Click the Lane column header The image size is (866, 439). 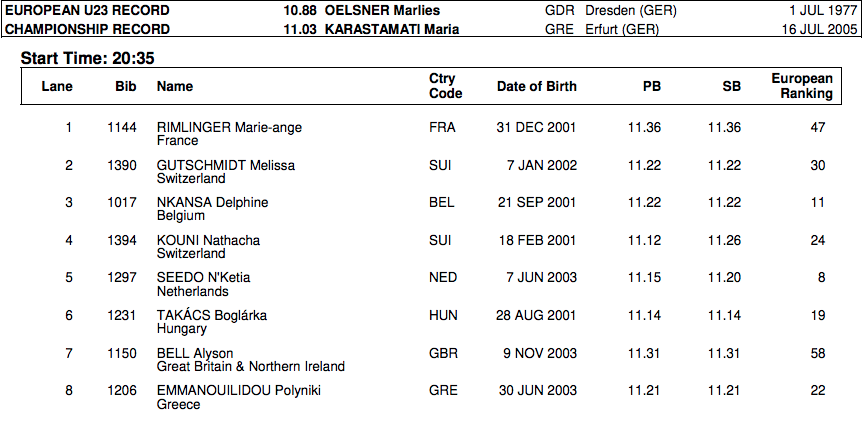[57, 87]
